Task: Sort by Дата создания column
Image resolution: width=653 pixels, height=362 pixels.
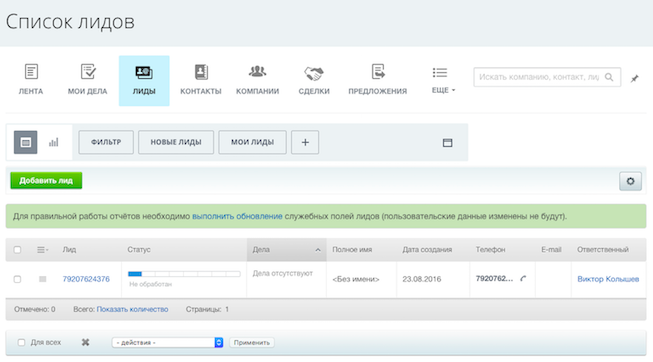Action: [x=427, y=250]
